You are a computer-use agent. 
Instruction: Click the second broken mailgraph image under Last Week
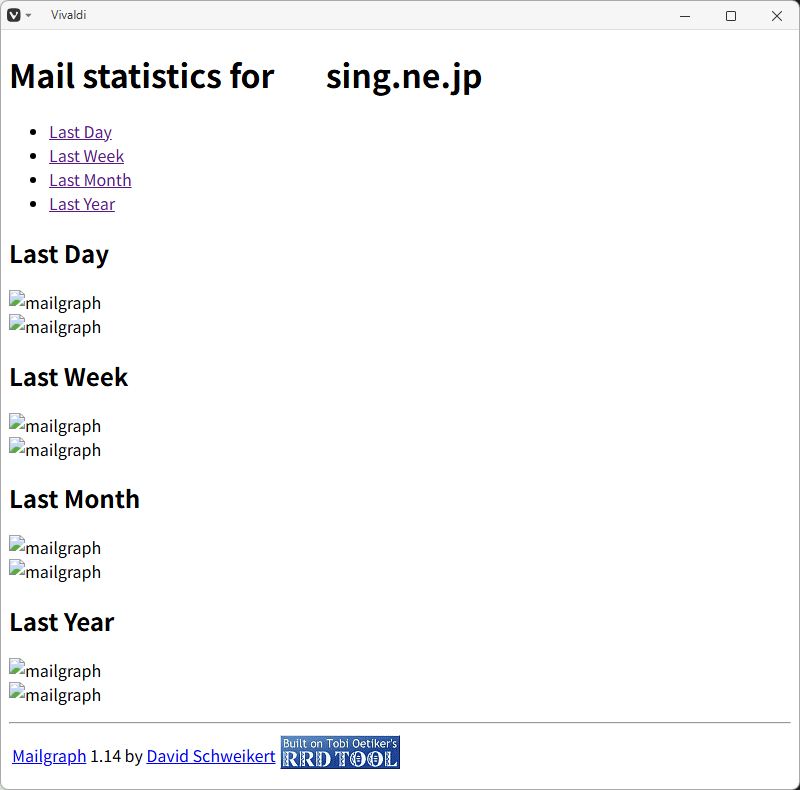tap(55, 449)
